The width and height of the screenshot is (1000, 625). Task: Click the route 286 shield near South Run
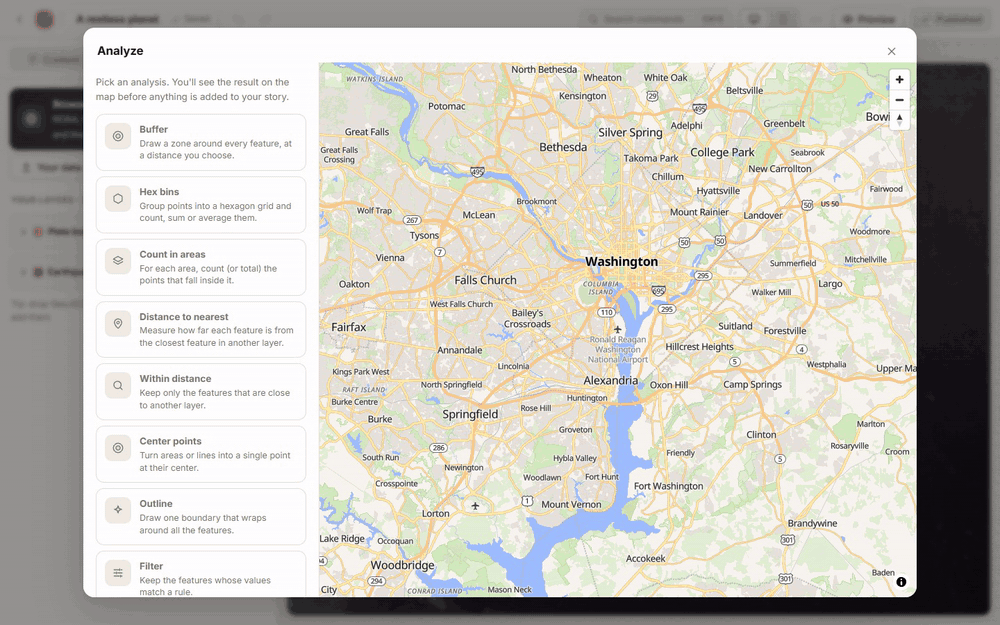pos(438,448)
